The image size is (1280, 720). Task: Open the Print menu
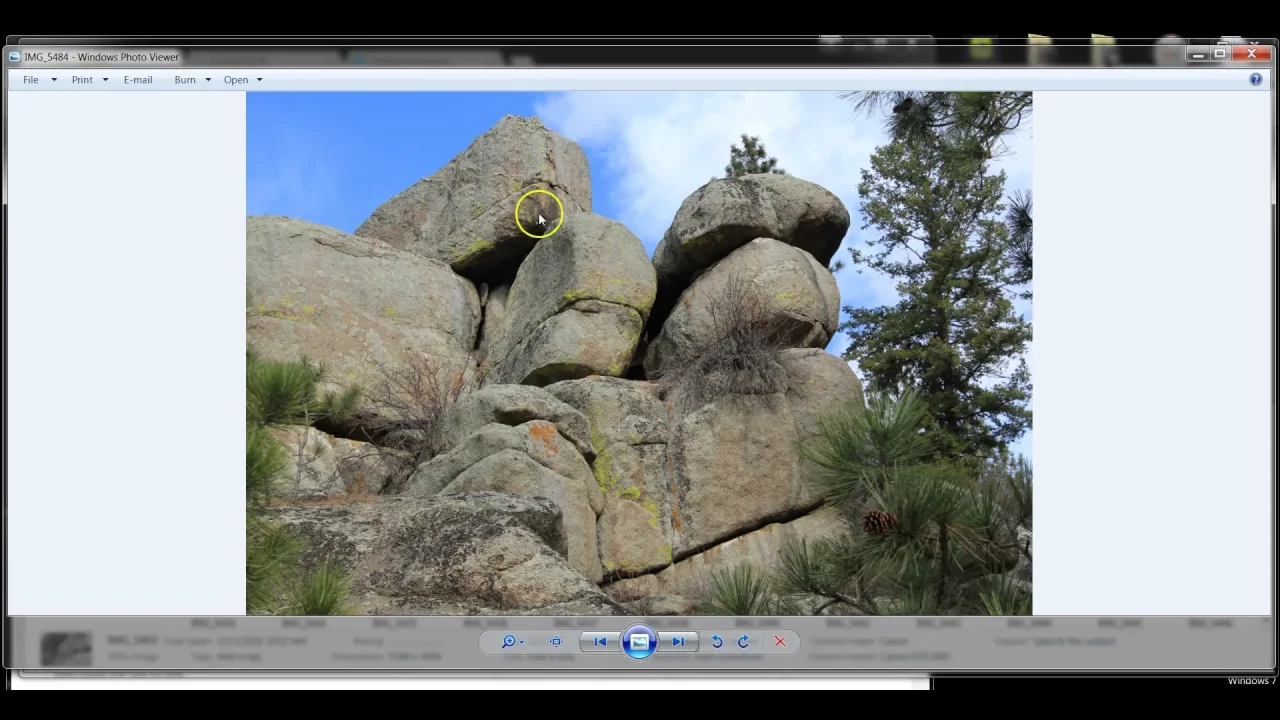(90, 80)
